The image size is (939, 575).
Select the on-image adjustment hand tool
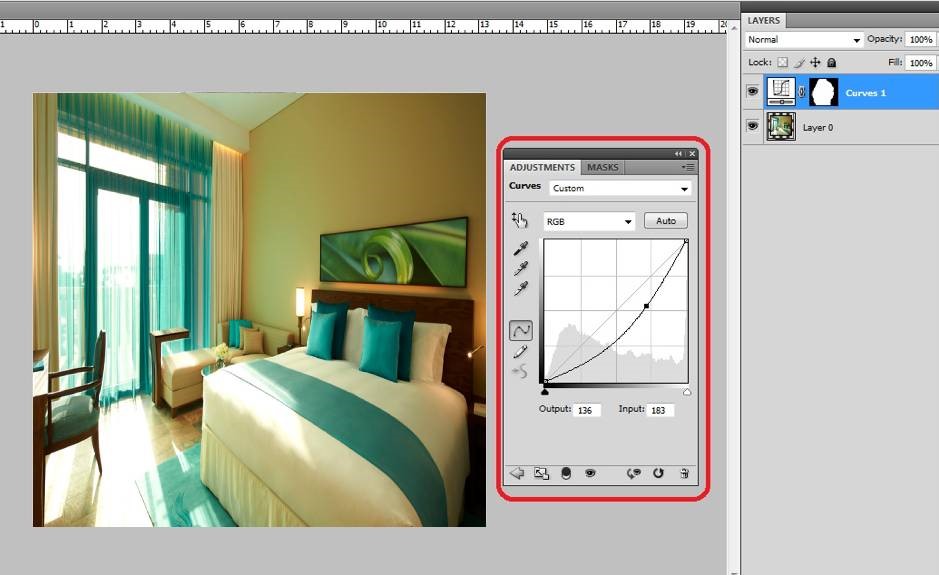click(x=519, y=220)
